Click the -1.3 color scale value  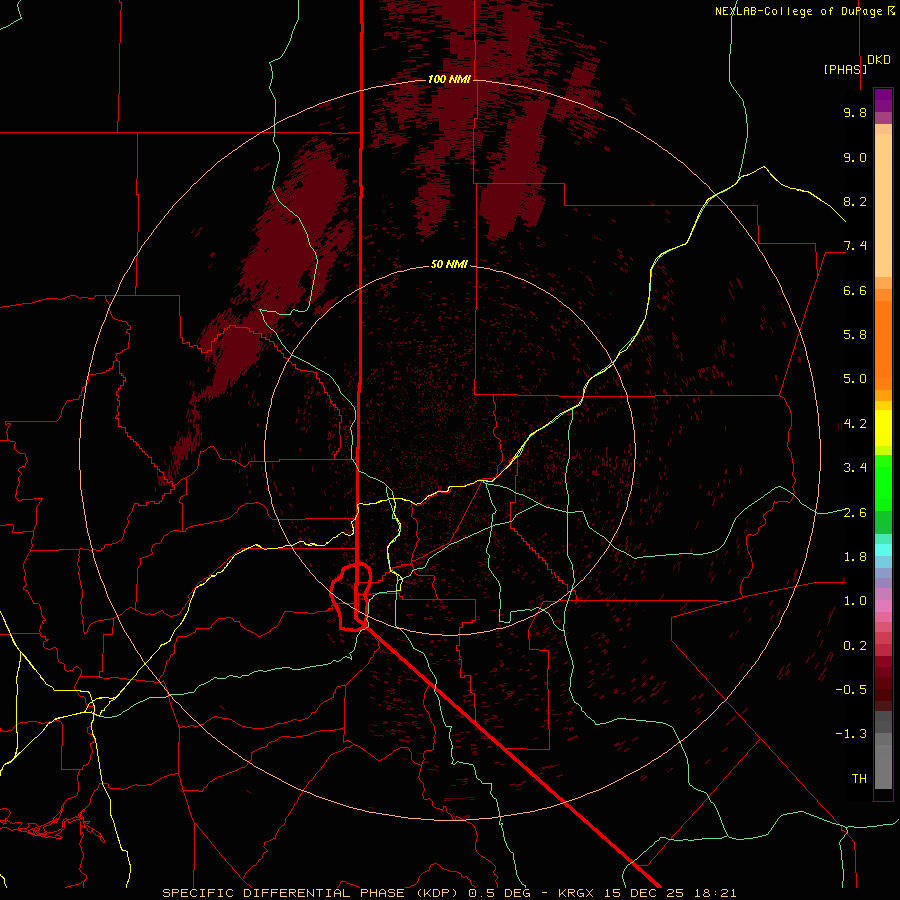[x=851, y=734]
